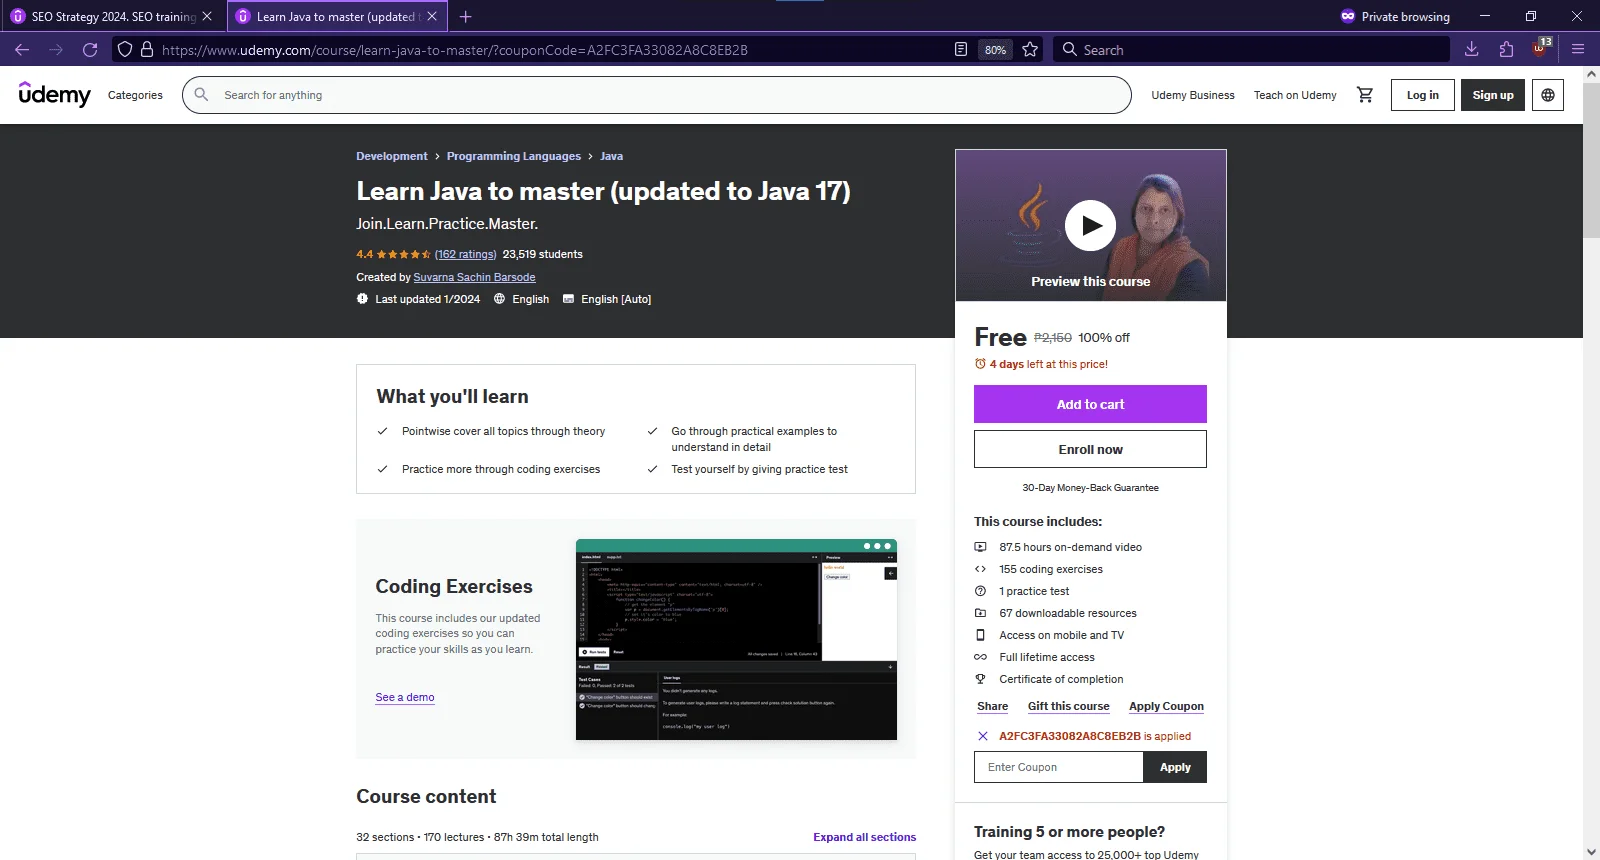Click '67 downloadable resources' text

click(x=1068, y=613)
